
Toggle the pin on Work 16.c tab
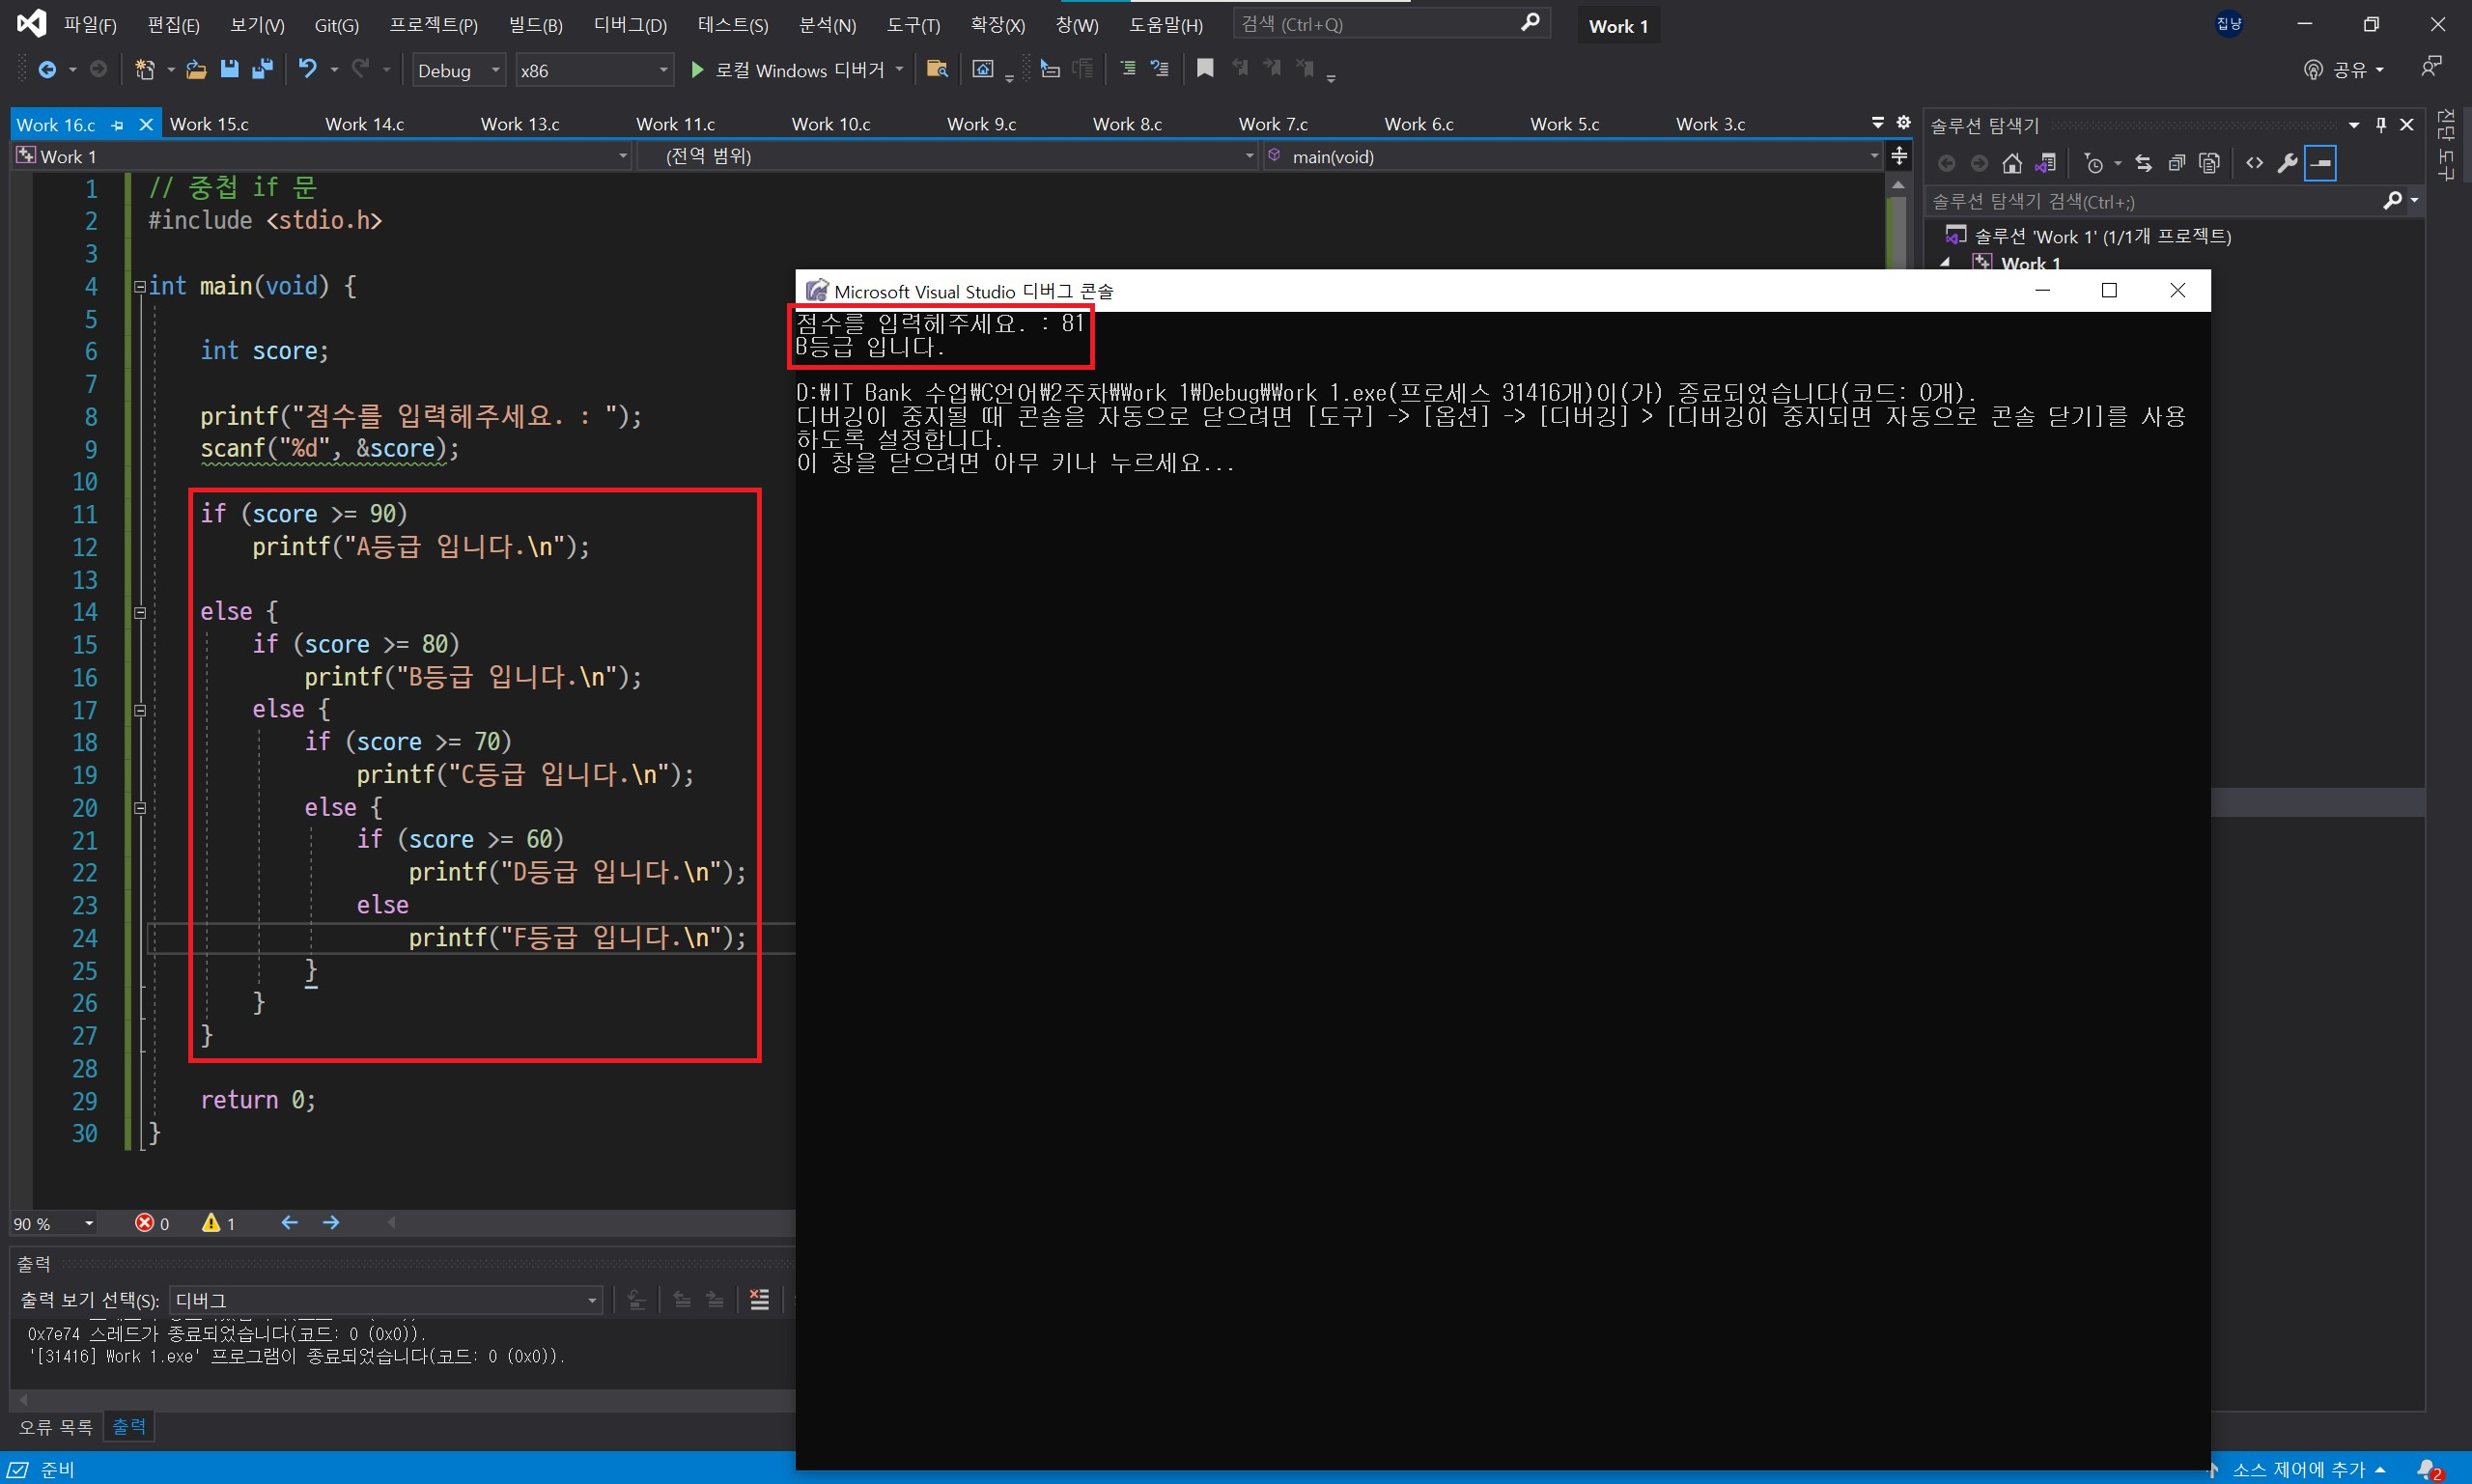[118, 125]
